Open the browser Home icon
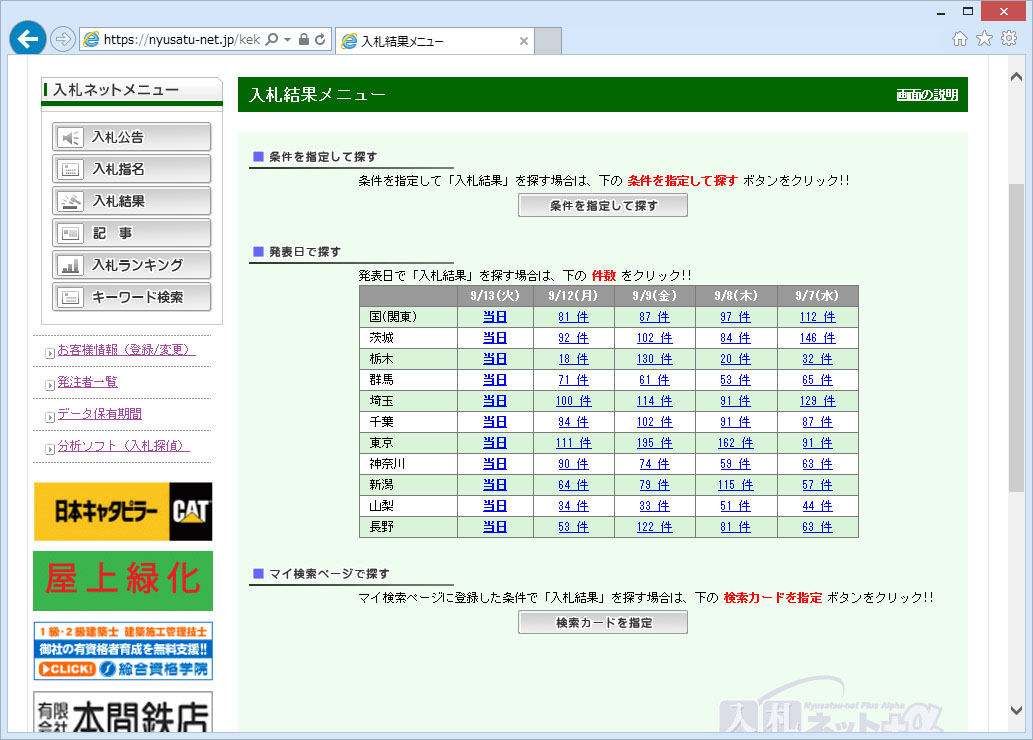This screenshot has width=1033, height=740. [x=960, y=38]
